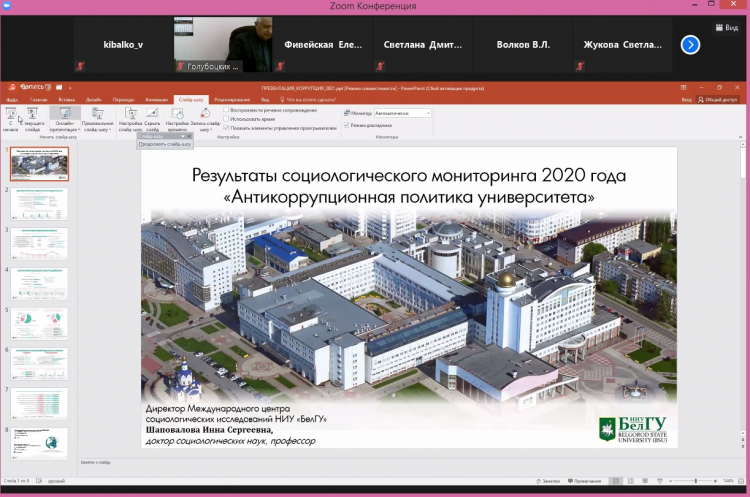Enable the Использовать время checkbox
This screenshot has height=497, width=750.
coord(229,119)
